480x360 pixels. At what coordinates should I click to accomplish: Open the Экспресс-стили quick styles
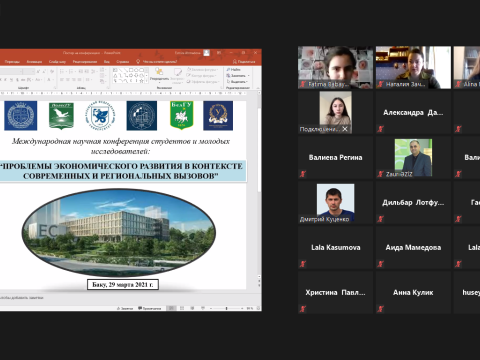(178, 76)
